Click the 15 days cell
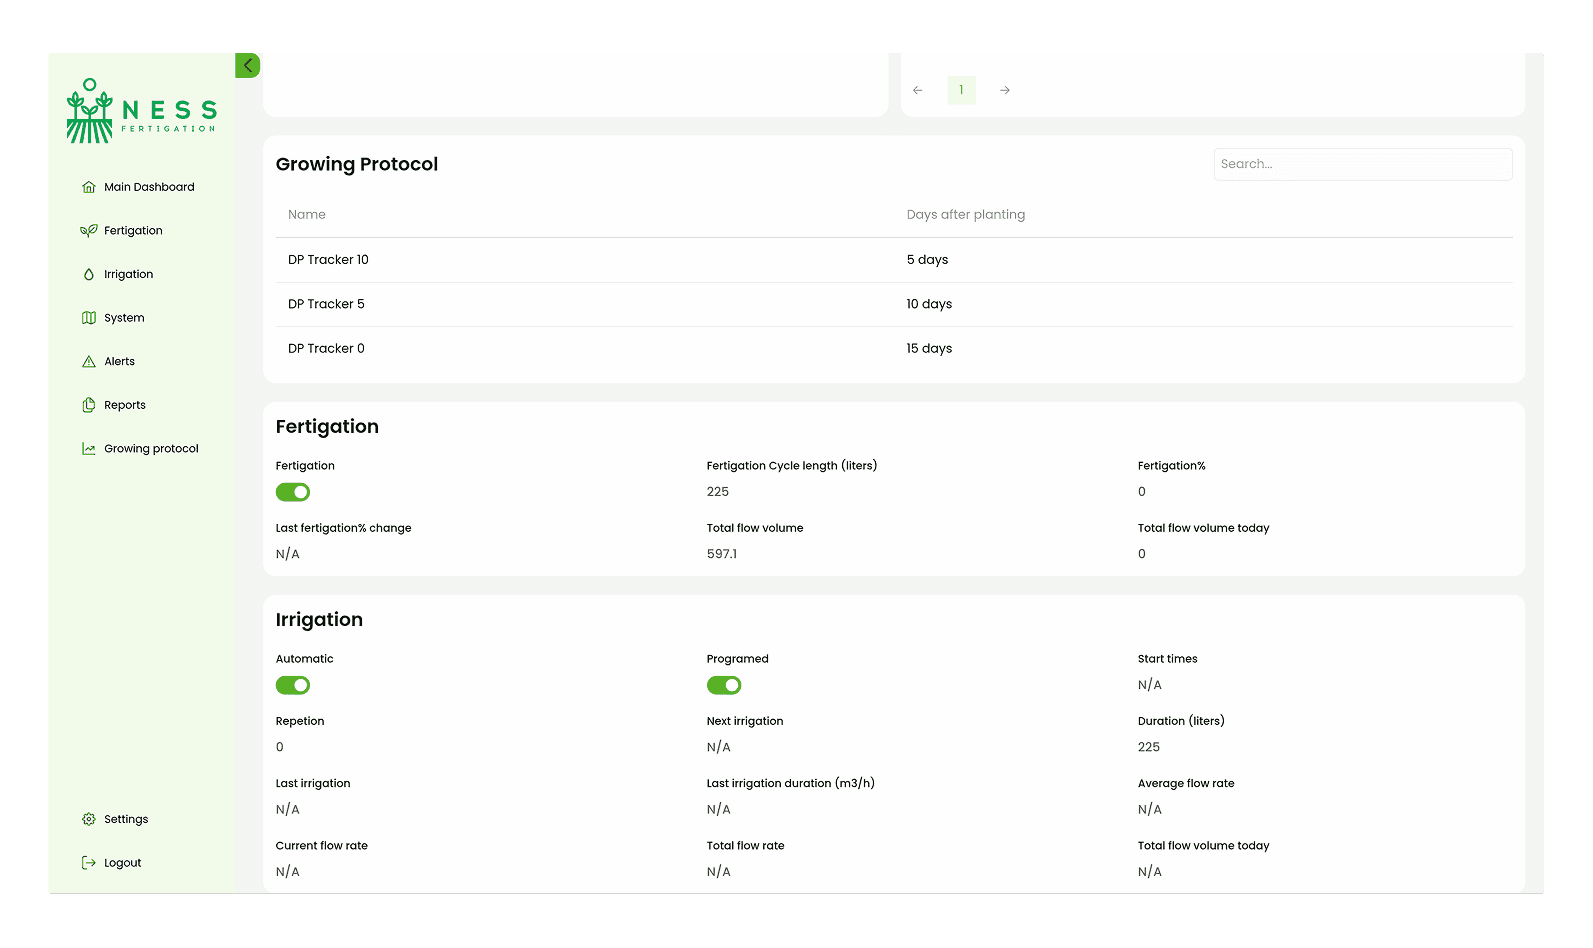Screen dimensions: 1593x948 tap(929, 349)
